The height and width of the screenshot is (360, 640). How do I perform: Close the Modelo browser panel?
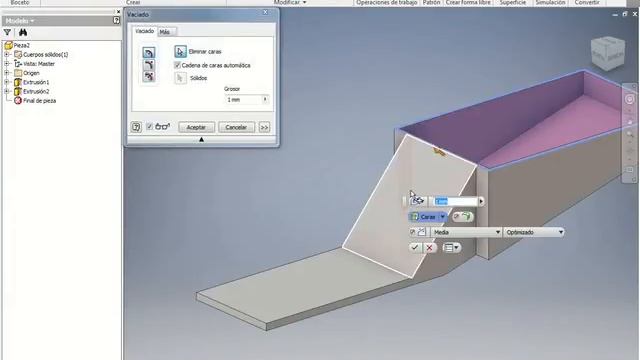coord(118,12)
